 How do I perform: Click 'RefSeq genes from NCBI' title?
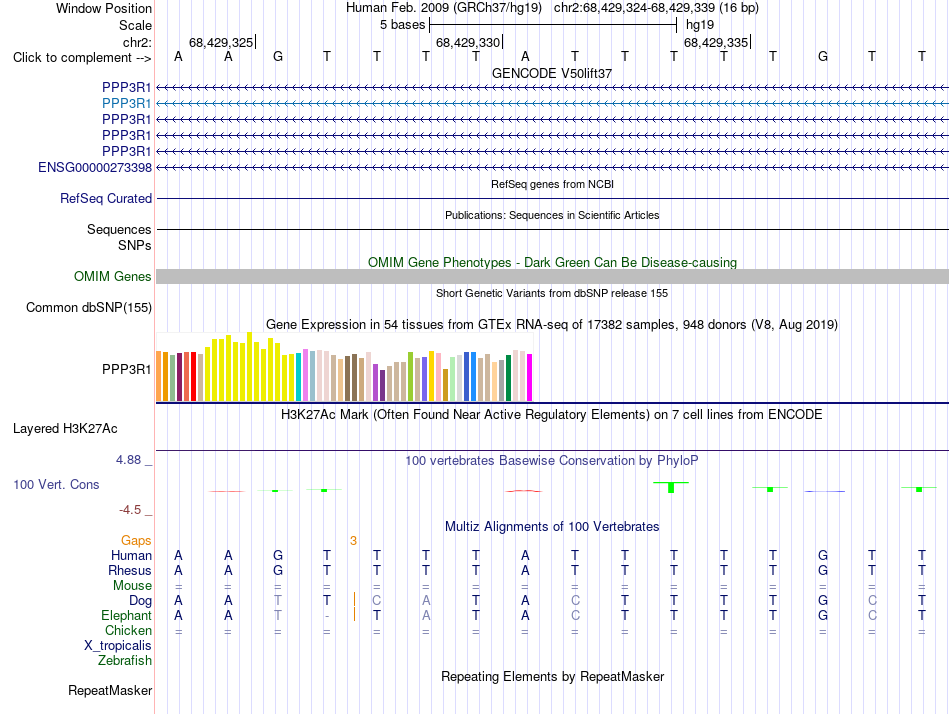point(552,184)
